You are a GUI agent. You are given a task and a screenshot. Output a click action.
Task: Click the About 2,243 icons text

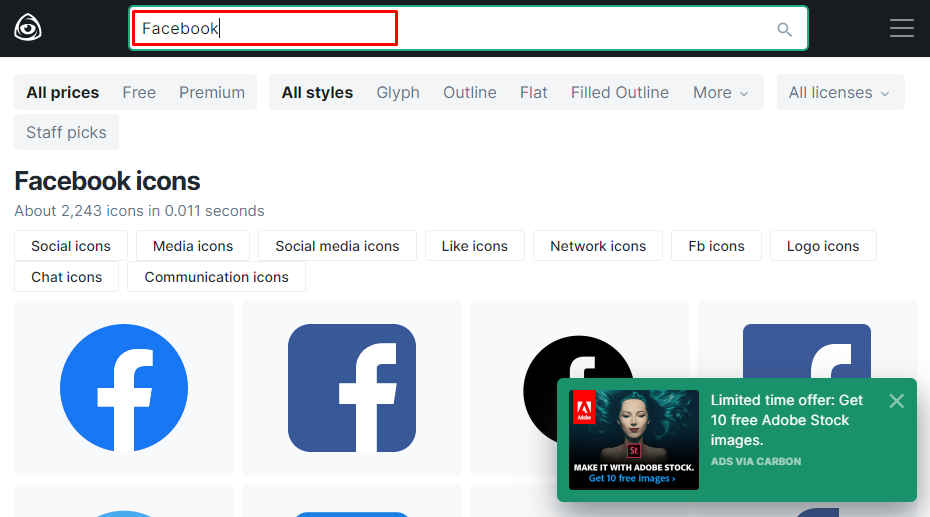point(139,211)
